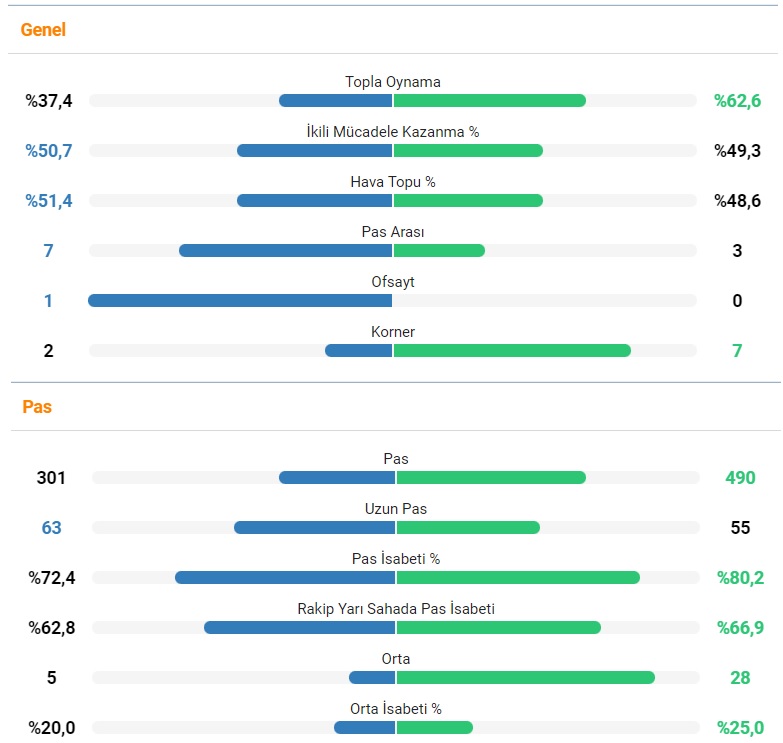
Task: Click the blue Uzun Pas bar
Action: (x=314, y=527)
